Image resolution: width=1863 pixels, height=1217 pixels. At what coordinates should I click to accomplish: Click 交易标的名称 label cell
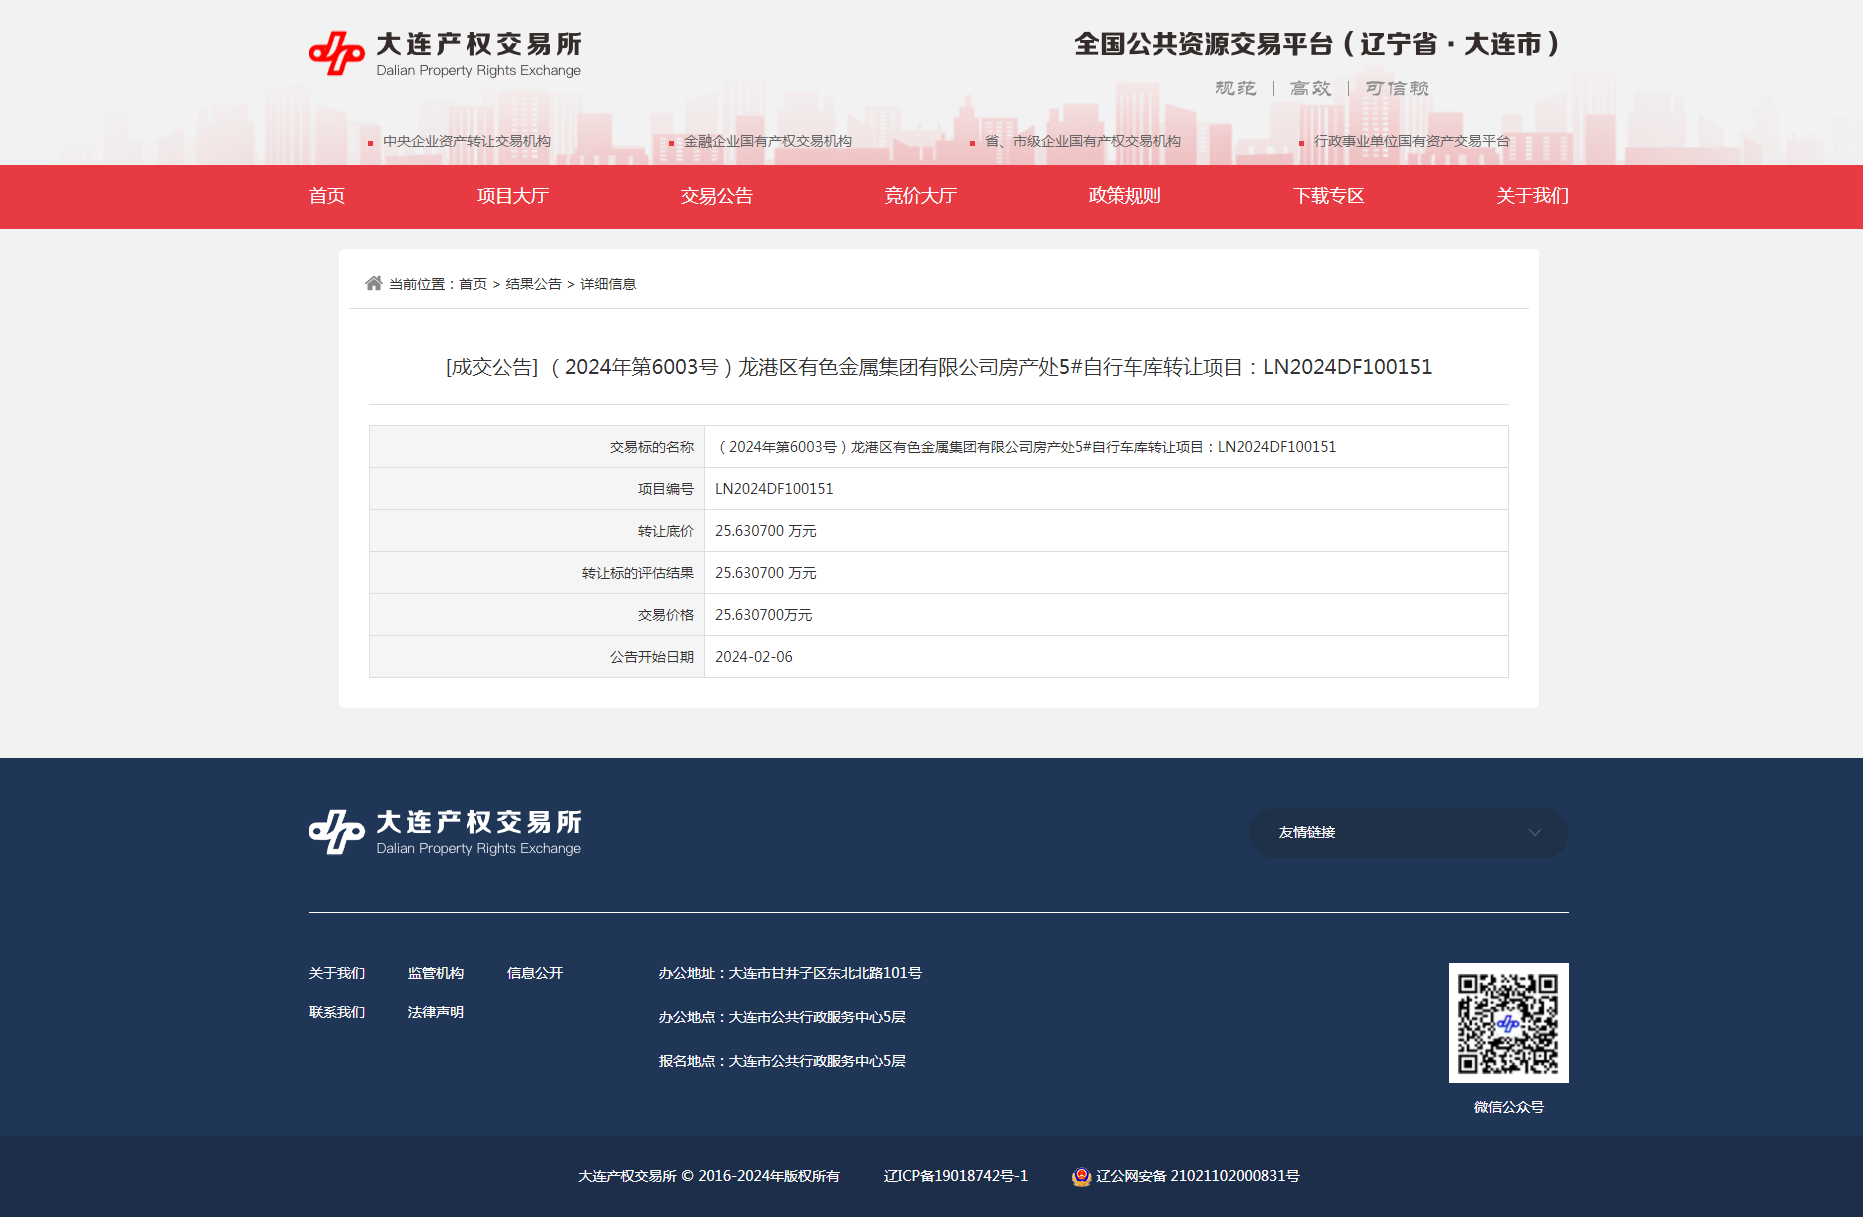pyautogui.click(x=537, y=447)
